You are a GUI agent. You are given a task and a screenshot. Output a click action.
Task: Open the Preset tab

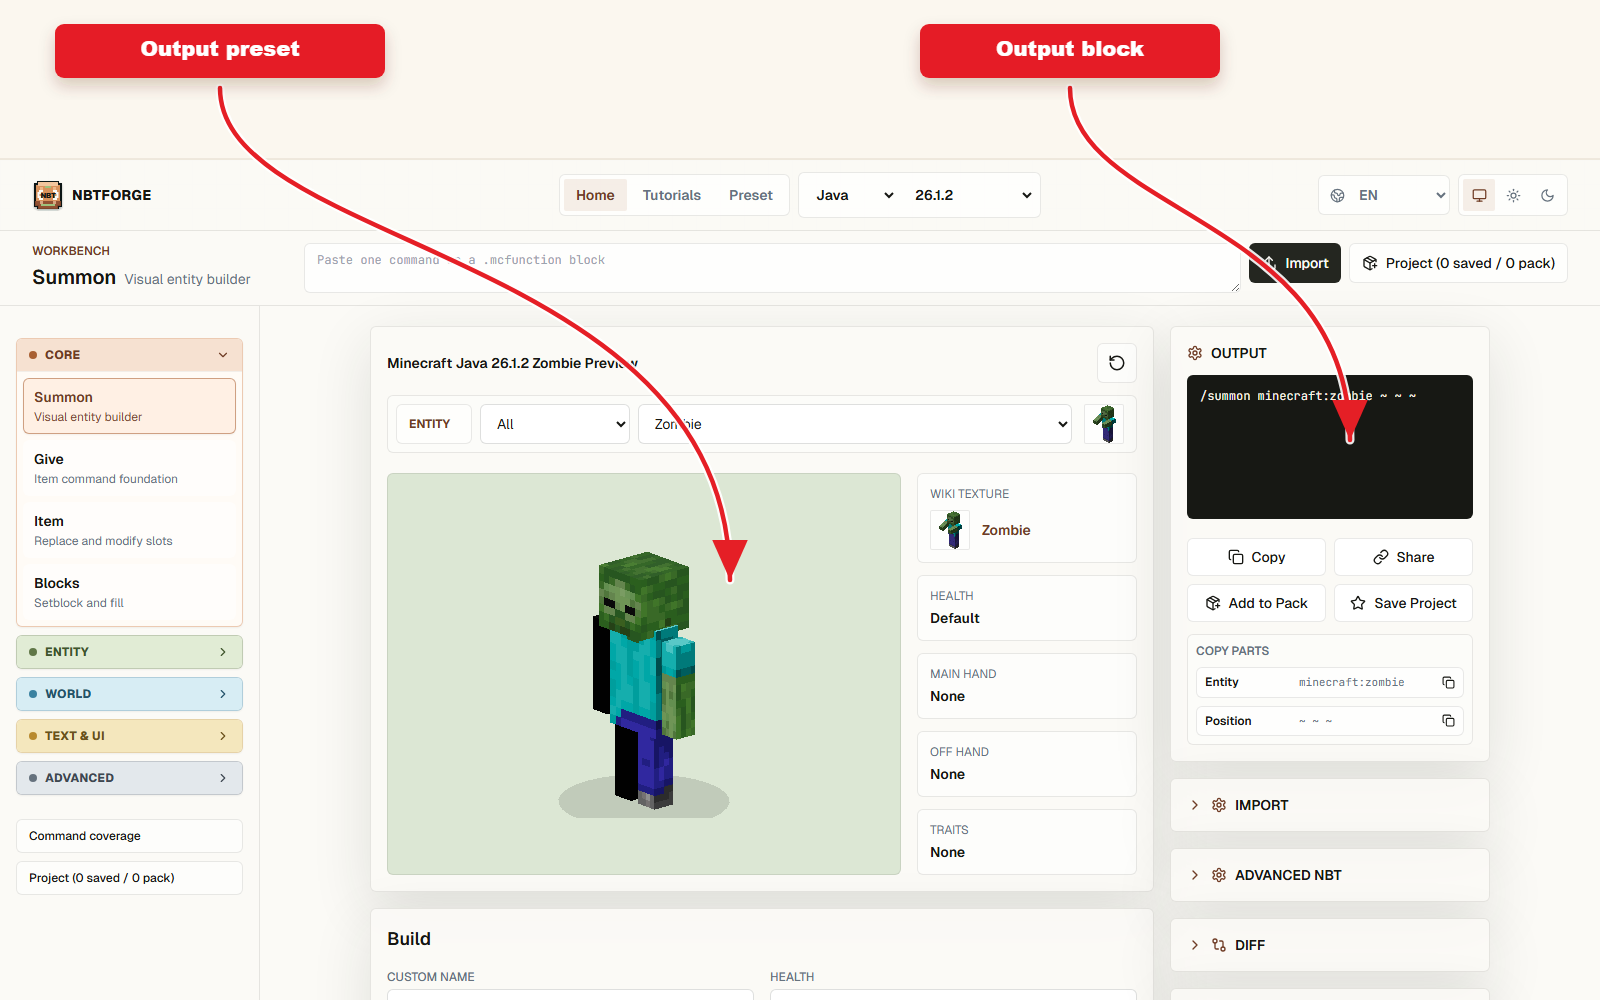[x=751, y=195]
